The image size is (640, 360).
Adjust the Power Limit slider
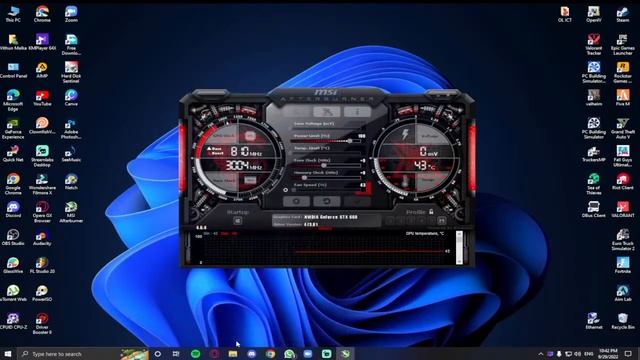[326, 141]
